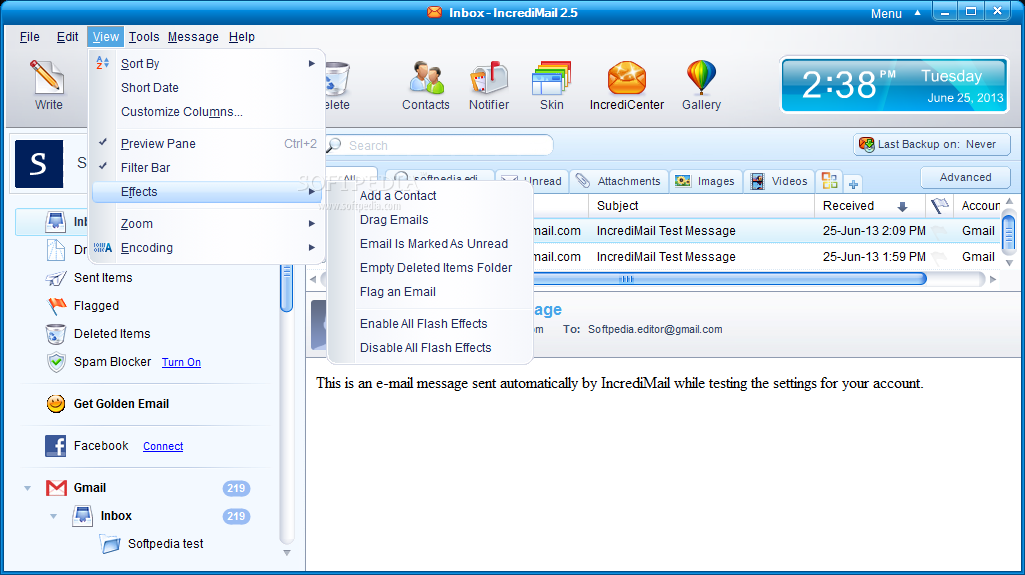This screenshot has width=1025, height=575.
Task: Open the Gallery balloon icon
Action: (701, 77)
